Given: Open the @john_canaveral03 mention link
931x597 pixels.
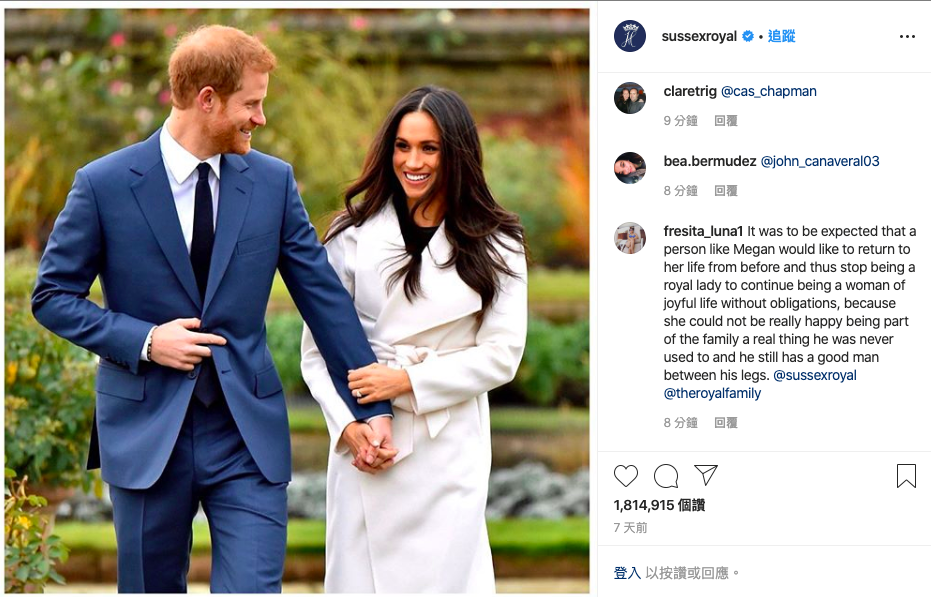Looking at the screenshot, I should 820,162.
